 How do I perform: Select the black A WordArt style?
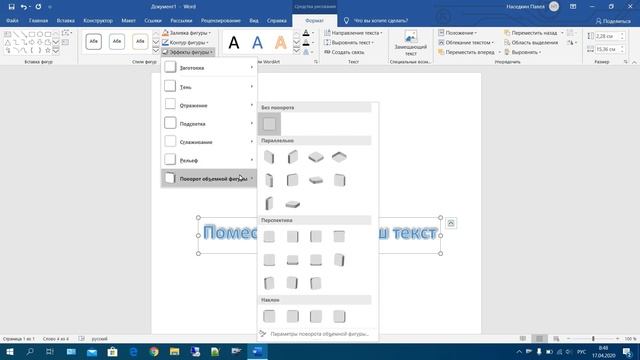tap(234, 42)
